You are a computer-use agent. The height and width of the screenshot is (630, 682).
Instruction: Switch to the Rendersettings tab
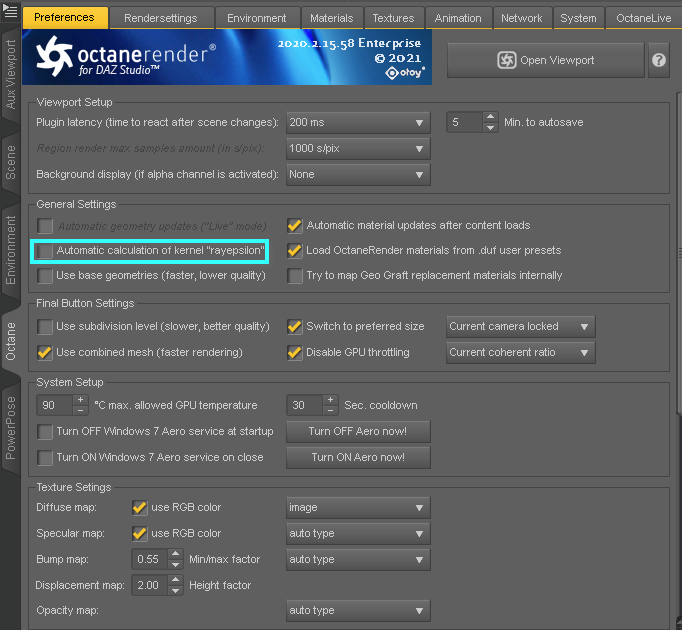pos(161,18)
